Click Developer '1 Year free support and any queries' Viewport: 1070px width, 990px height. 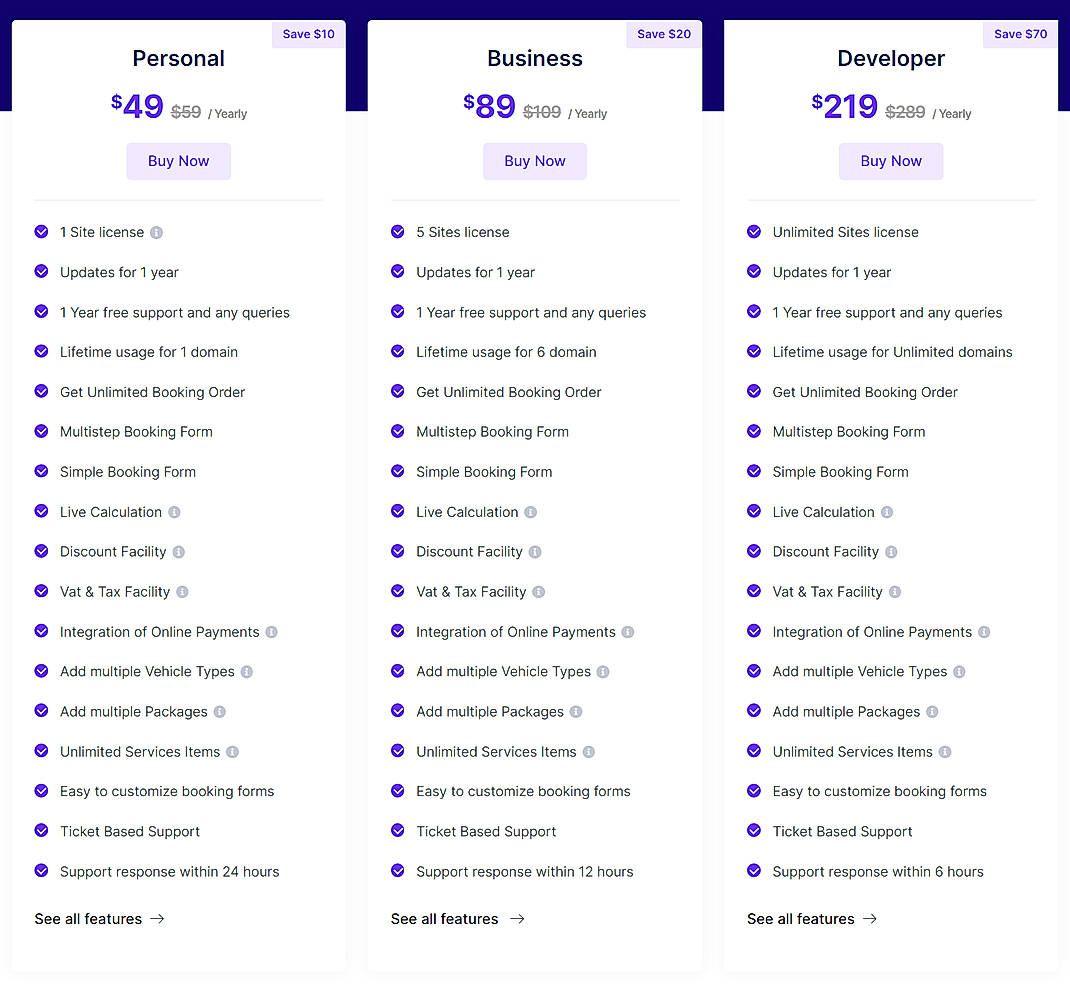pos(887,312)
